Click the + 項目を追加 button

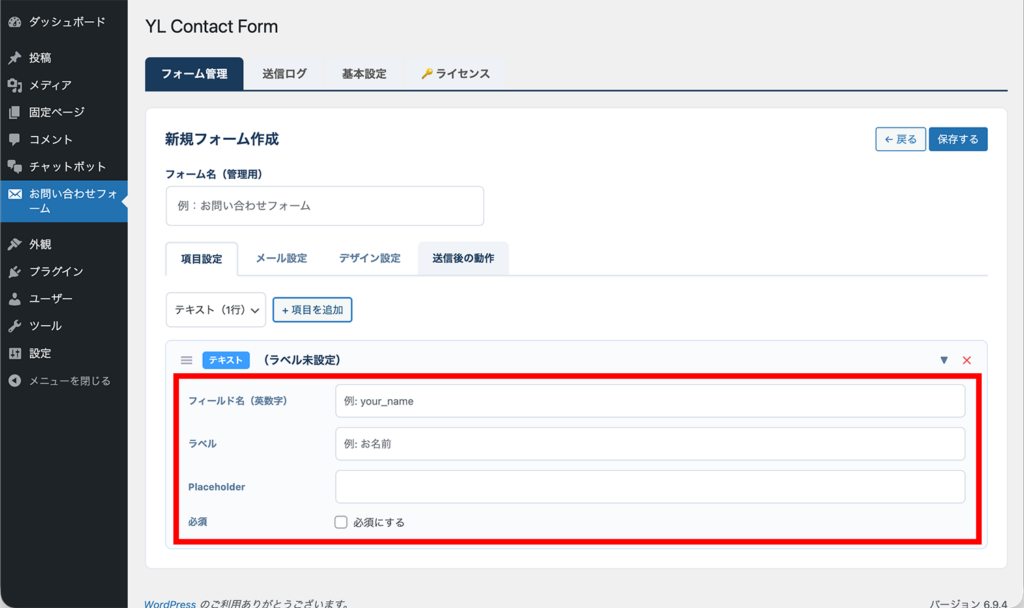coord(312,310)
